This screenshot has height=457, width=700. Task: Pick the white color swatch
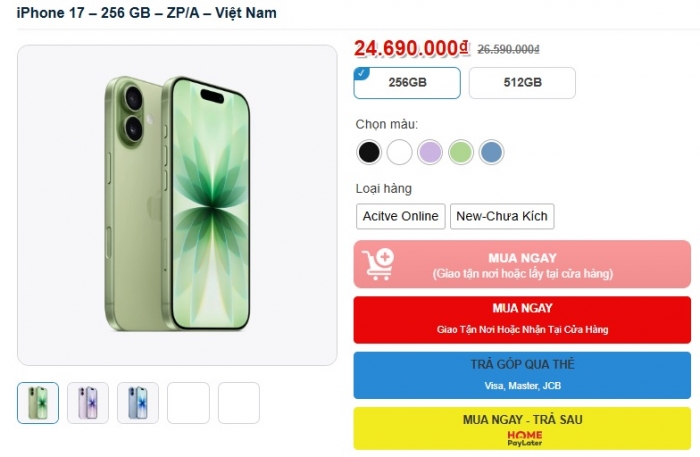click(x=400, y=152)
